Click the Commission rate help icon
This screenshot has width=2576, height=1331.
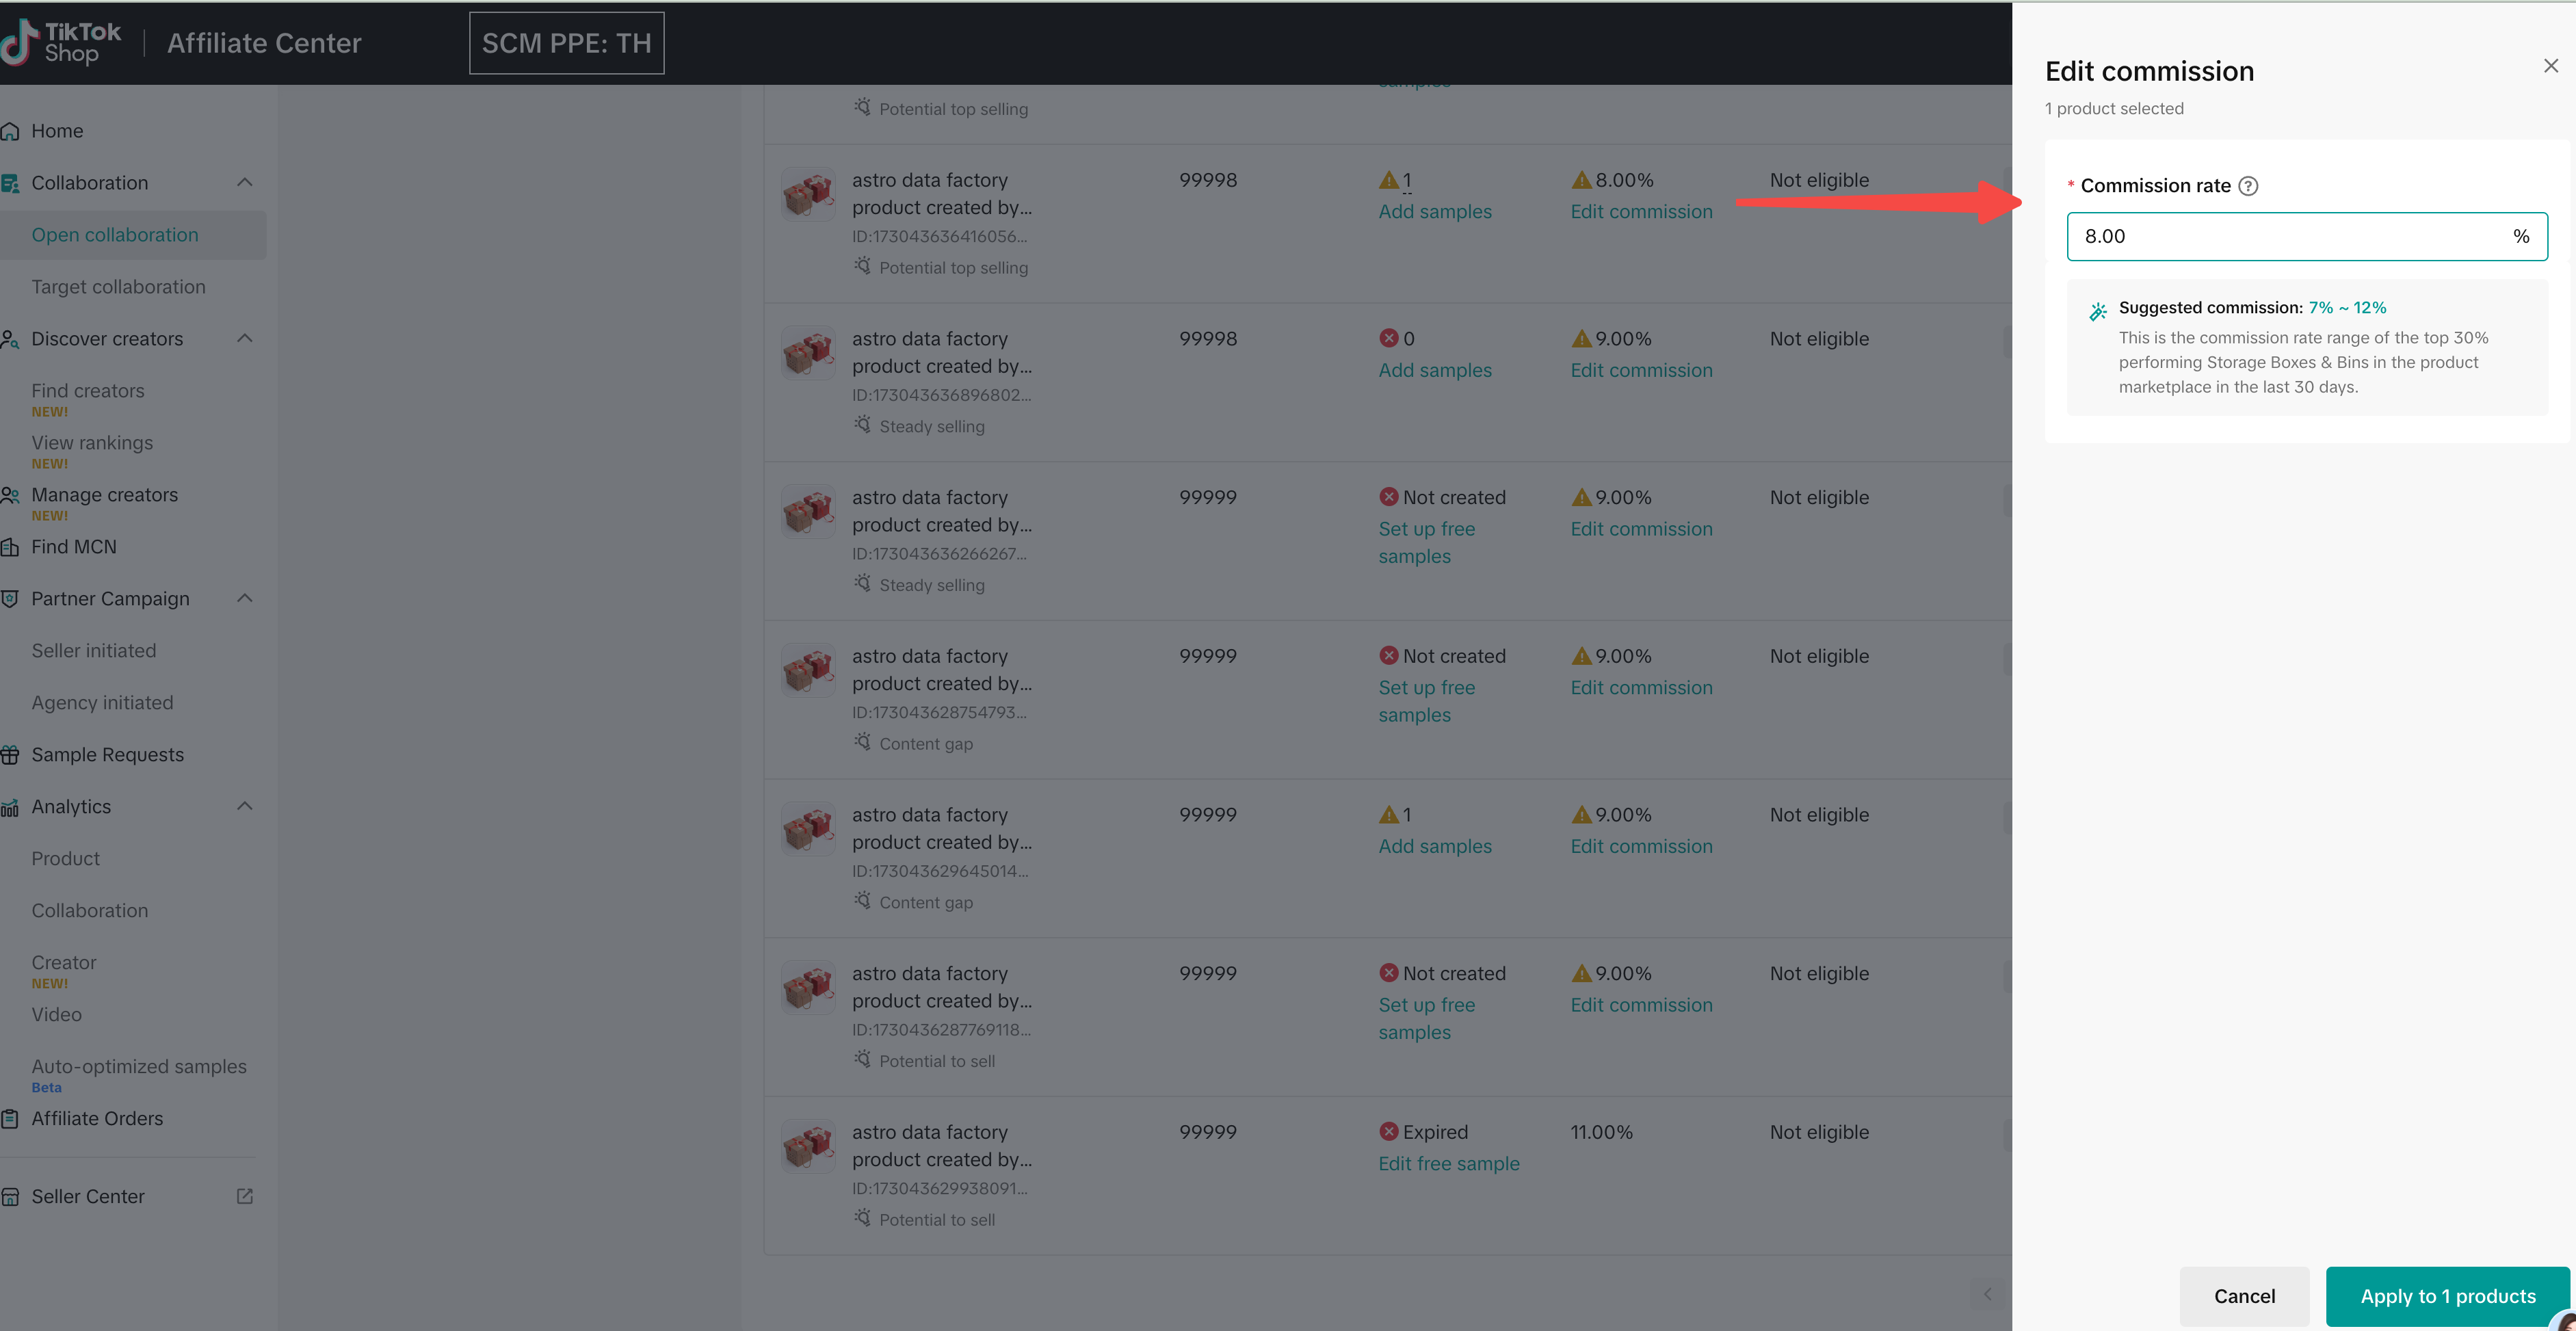tap(2248, 186)
